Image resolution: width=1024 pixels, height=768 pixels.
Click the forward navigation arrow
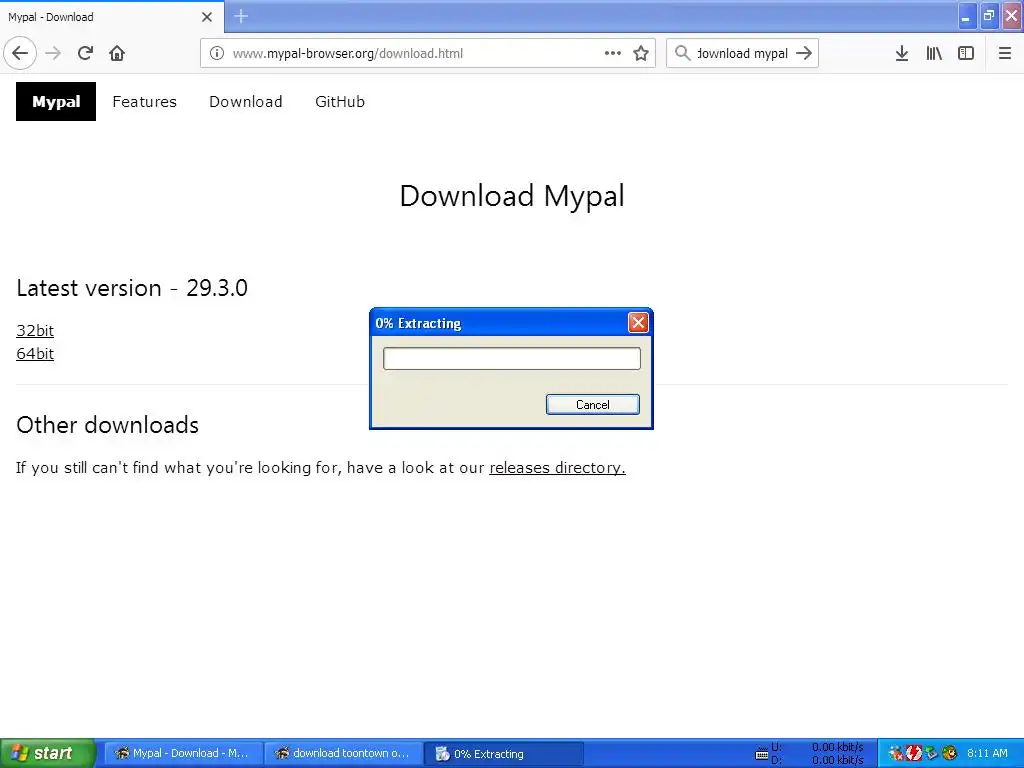click(x=53, y=53)
